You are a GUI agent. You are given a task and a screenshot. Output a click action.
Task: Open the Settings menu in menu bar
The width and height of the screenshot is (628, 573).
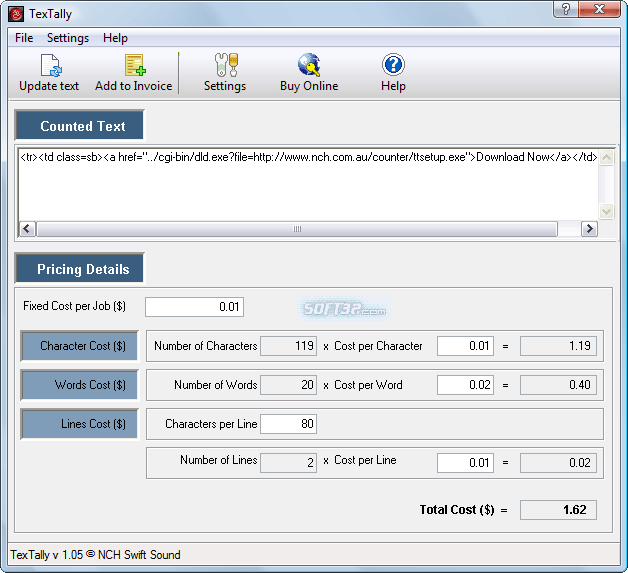point(68,38)
